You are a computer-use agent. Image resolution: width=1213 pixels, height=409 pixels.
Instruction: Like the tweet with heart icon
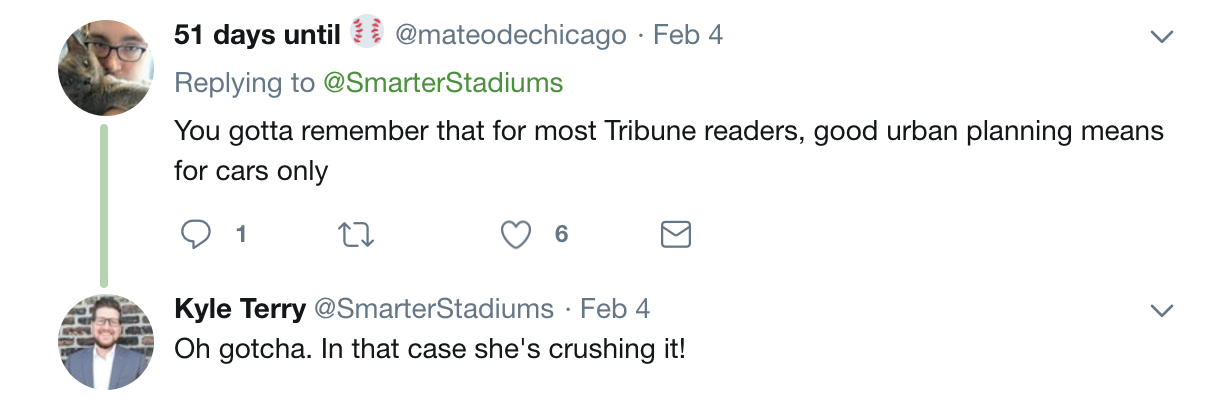515,234
